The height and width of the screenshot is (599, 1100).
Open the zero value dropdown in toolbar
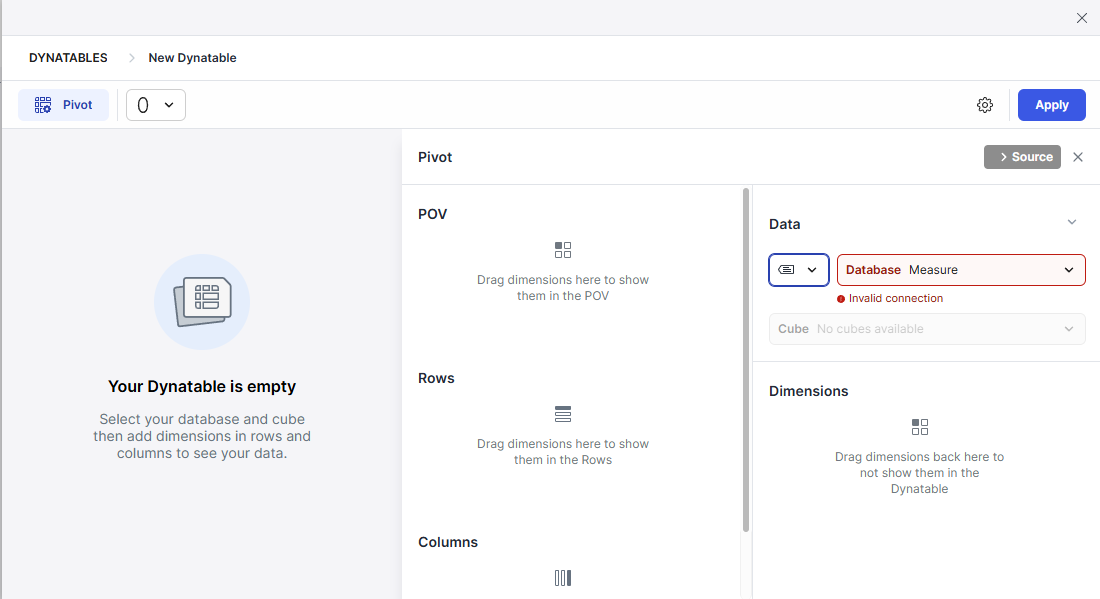(156, 105)
